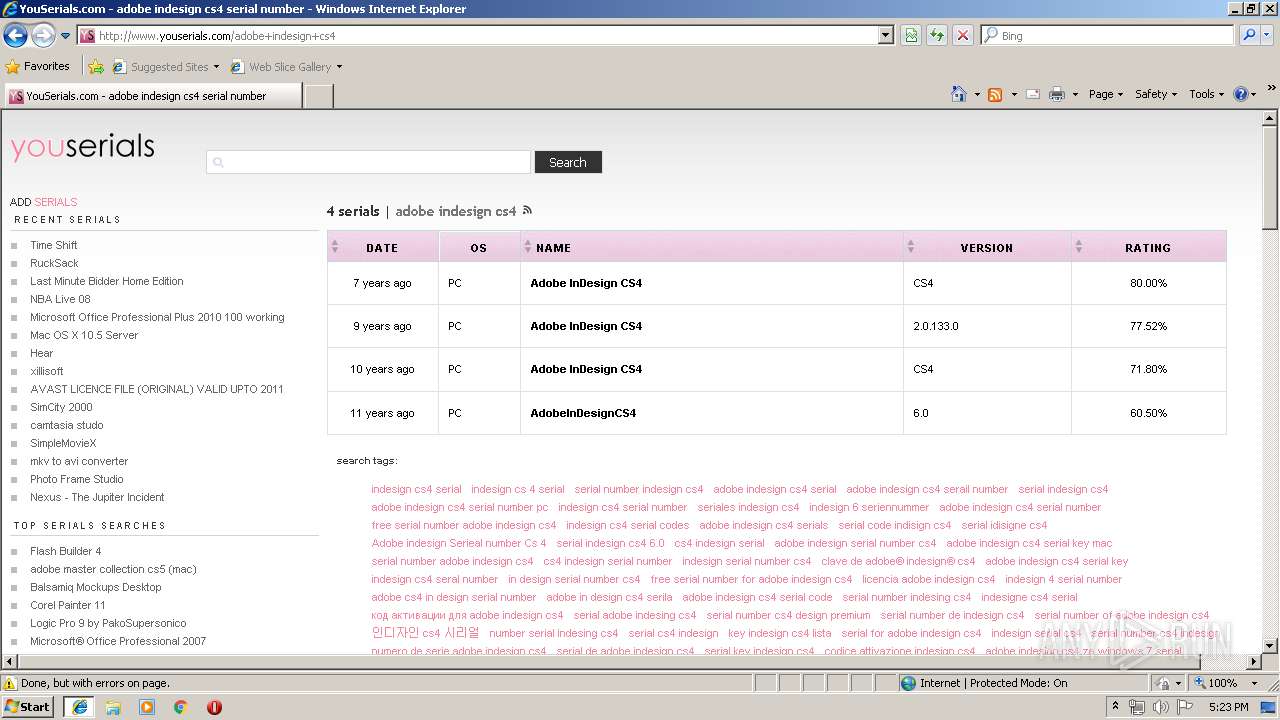
Task: Click the Add to Favorites Bar icon
Action: (96, 67)
